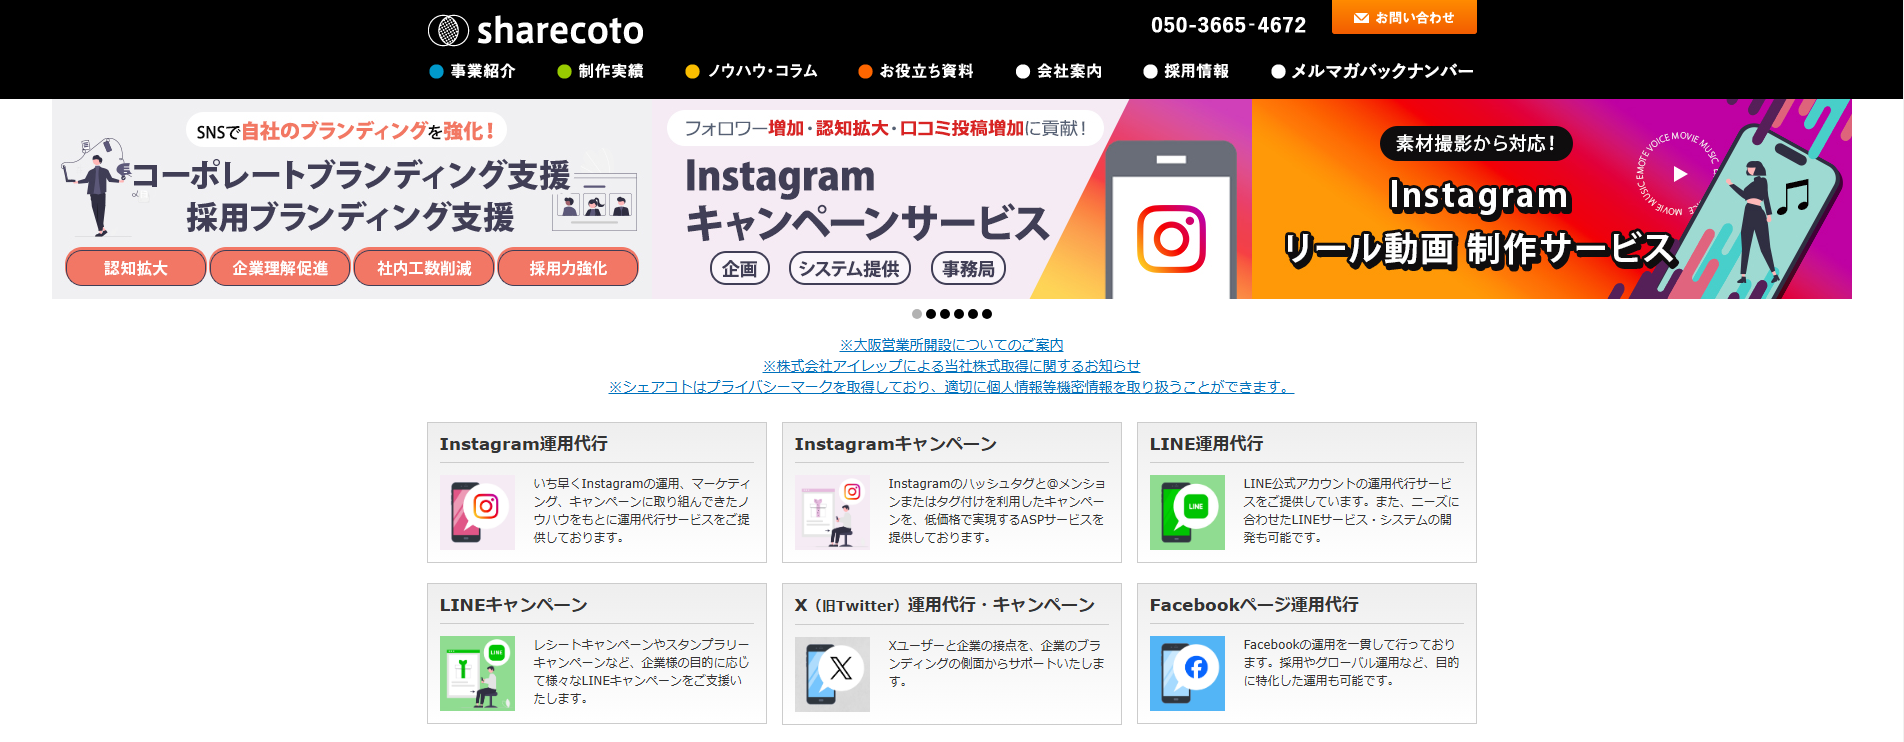Open the Instagramキャンペーン card heading
Viewport: 1904px width, 742px height.
(896, 444)
